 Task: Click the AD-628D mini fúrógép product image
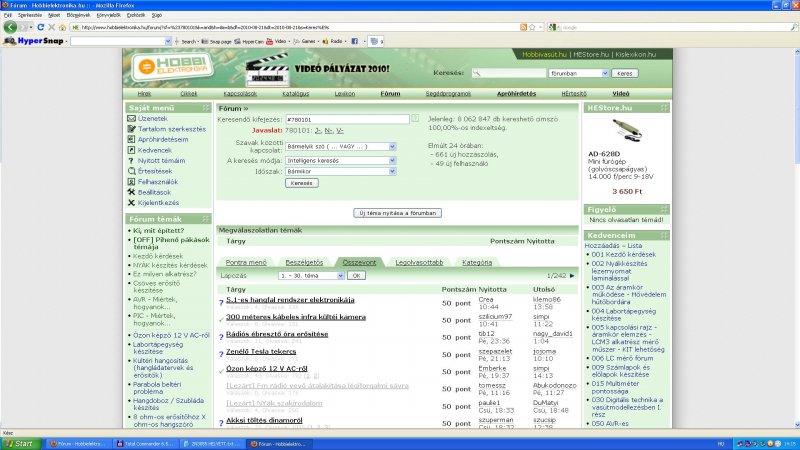tap(627, 131)
